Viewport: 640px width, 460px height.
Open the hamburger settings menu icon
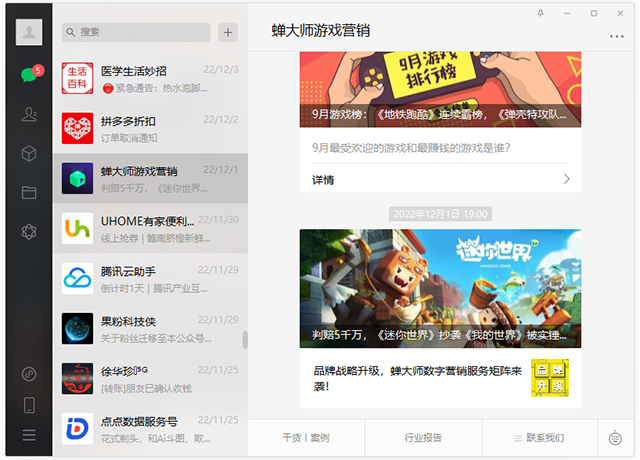point(29,435)
